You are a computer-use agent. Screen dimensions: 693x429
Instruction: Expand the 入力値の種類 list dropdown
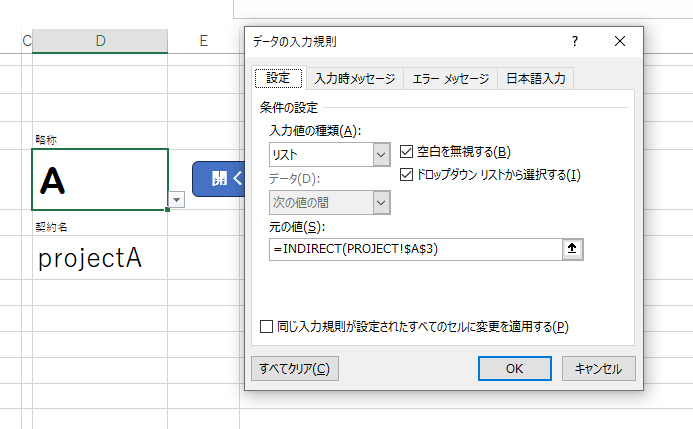pyautogui.click(x=380, y=154)
